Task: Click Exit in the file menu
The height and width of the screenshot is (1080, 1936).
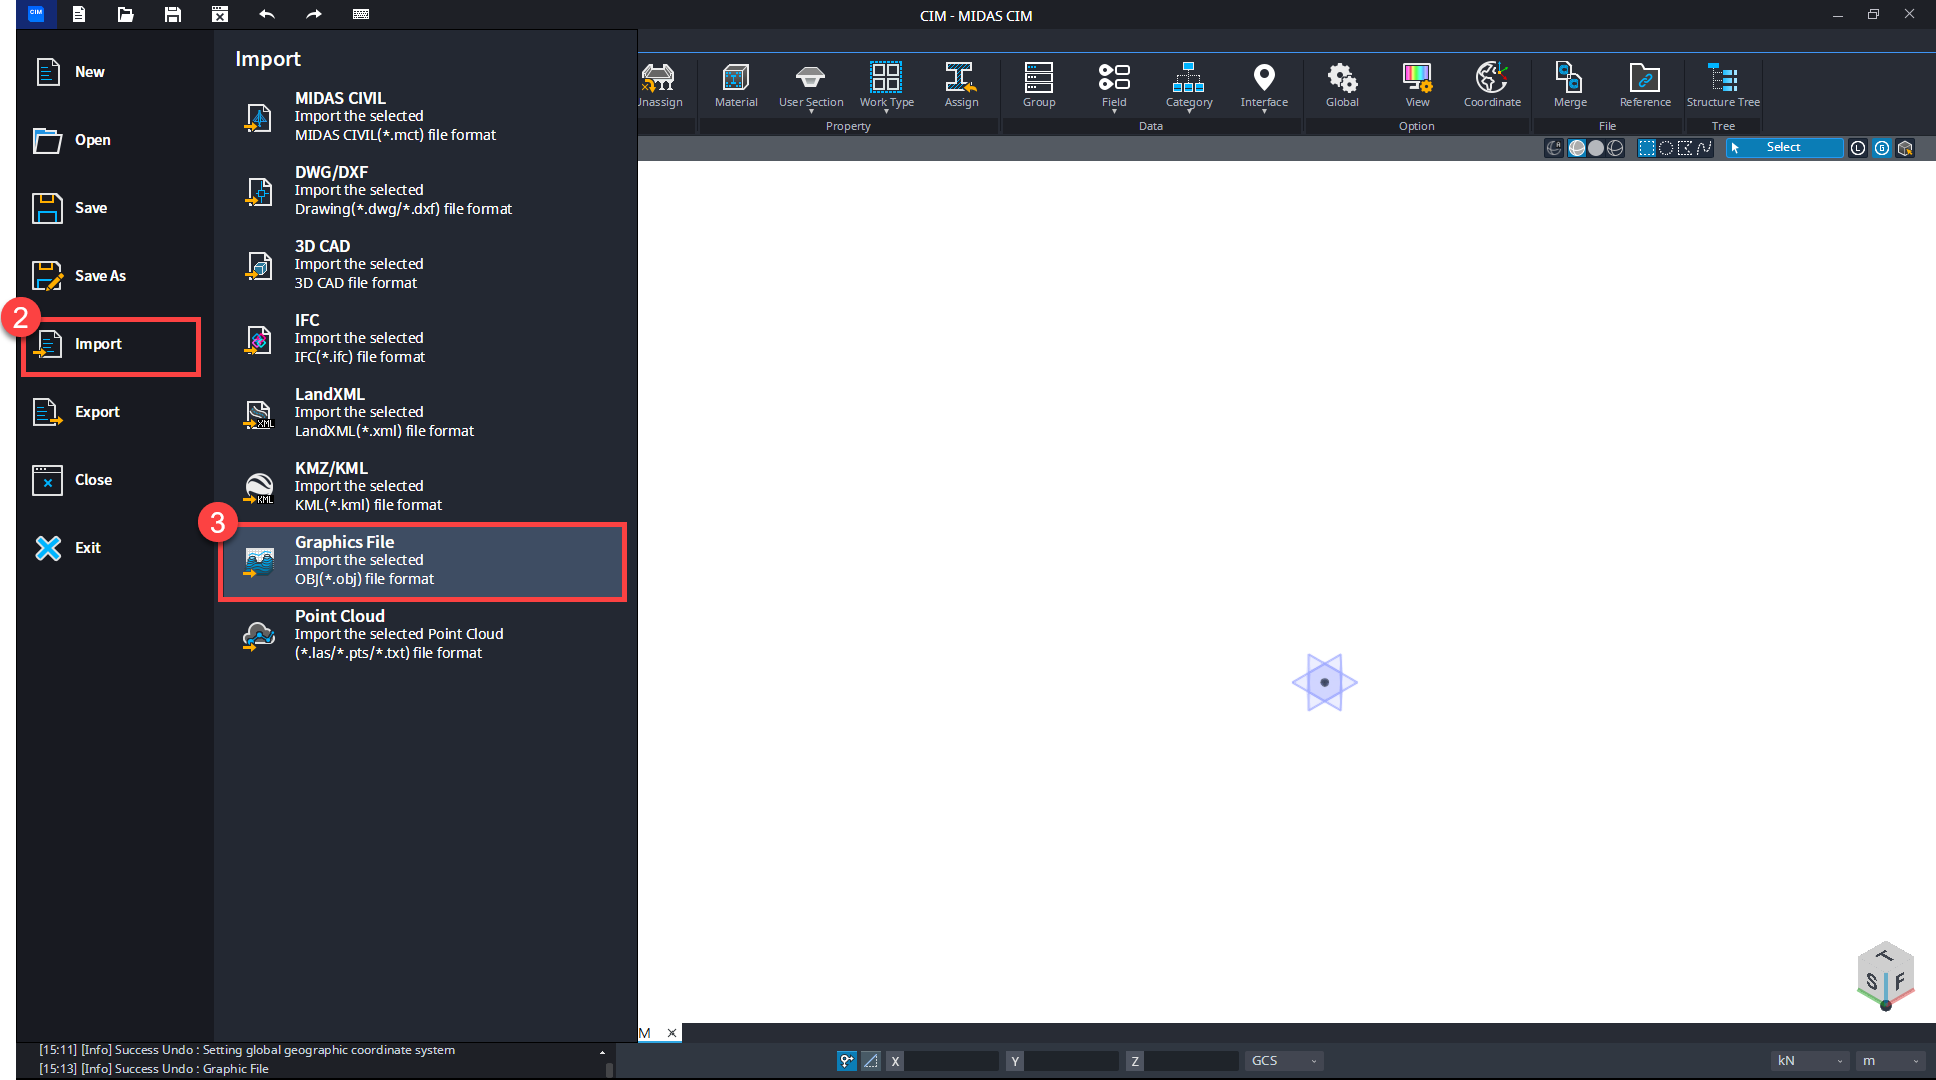Action: click(114, 548)
